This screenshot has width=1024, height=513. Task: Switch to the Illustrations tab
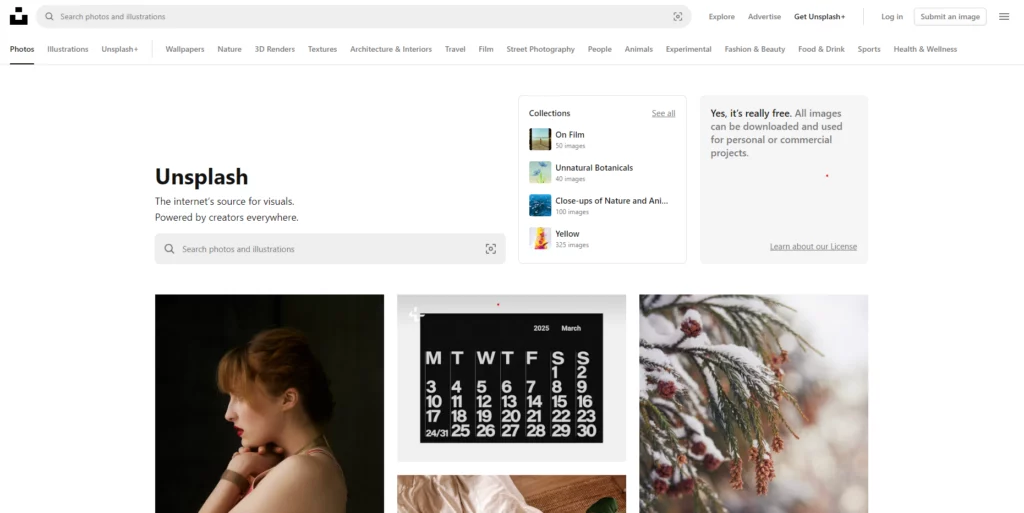[x=68, y=49]
